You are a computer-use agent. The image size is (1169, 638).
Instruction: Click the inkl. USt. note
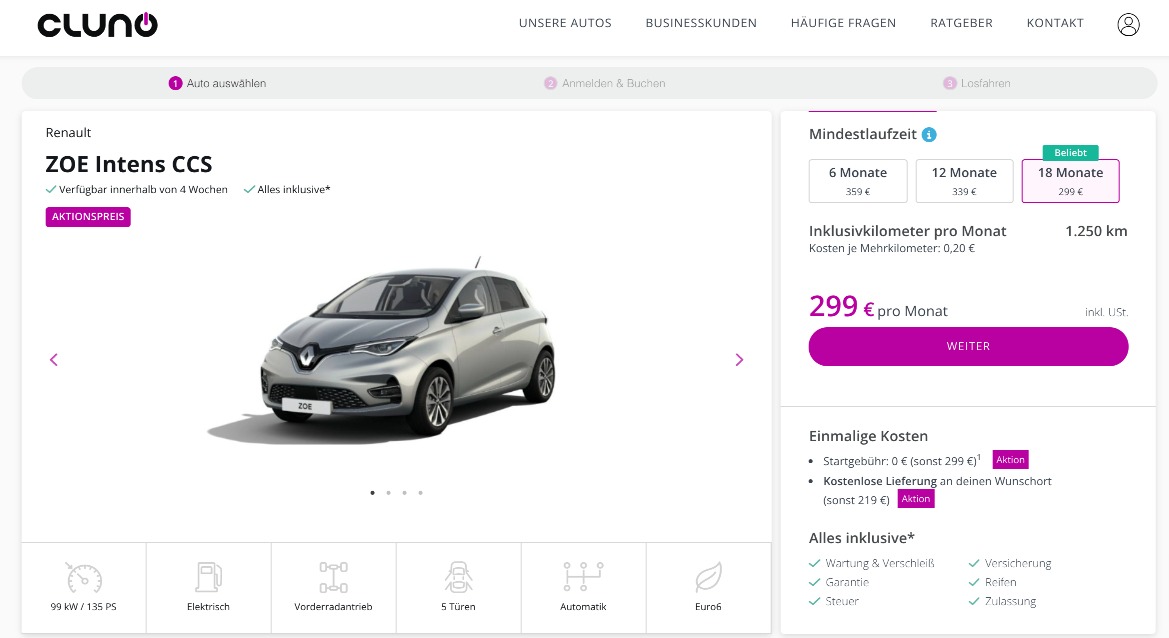point(1106,312)
